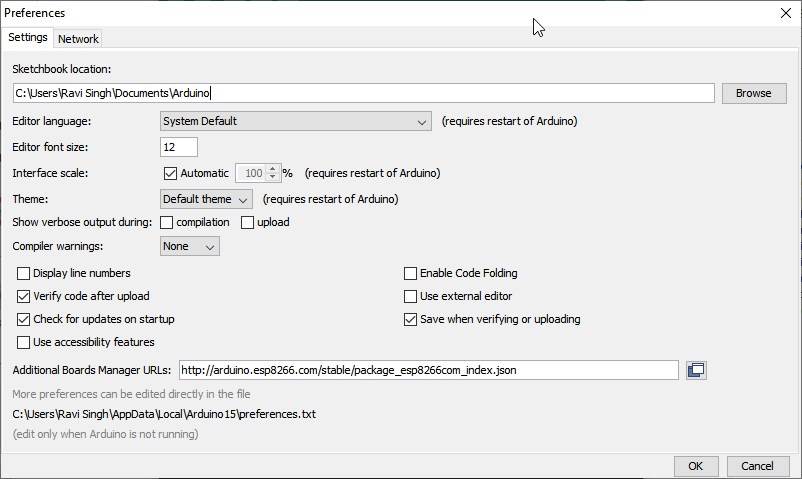
Task: Click the interface scale 100 value field
Action: (x=251, y=173)
